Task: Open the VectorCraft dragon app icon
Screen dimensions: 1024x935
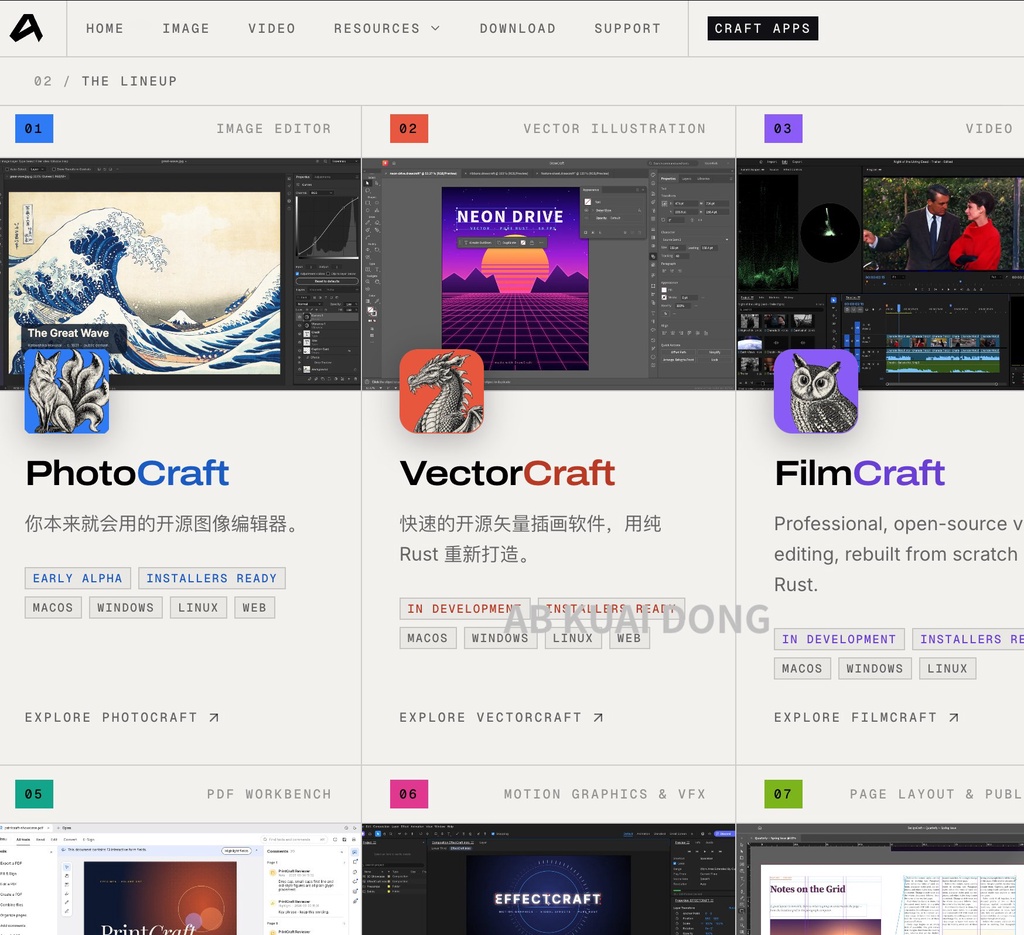Action: pyautogui.click(x=441, y=391)
